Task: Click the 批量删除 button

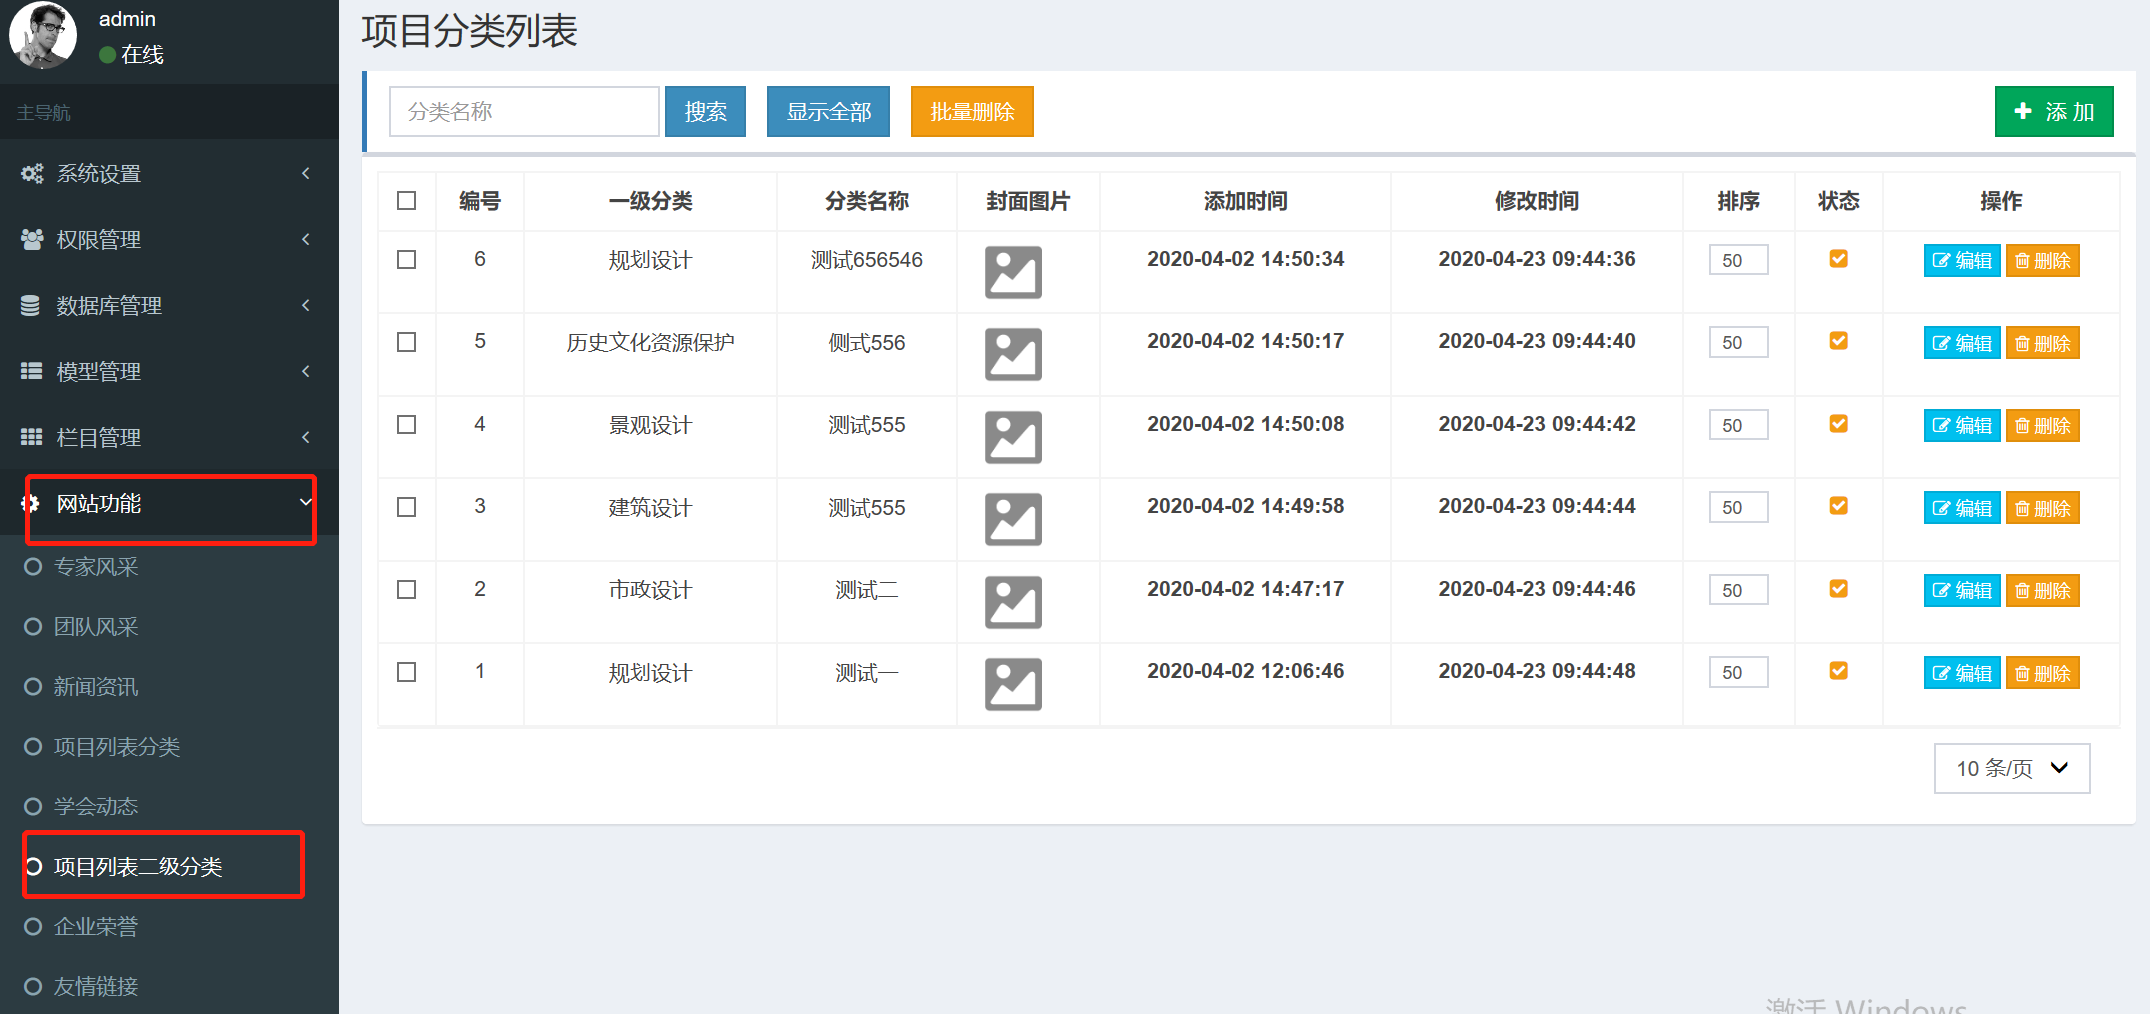Action: pyautogui.click(x=972, y=111)
